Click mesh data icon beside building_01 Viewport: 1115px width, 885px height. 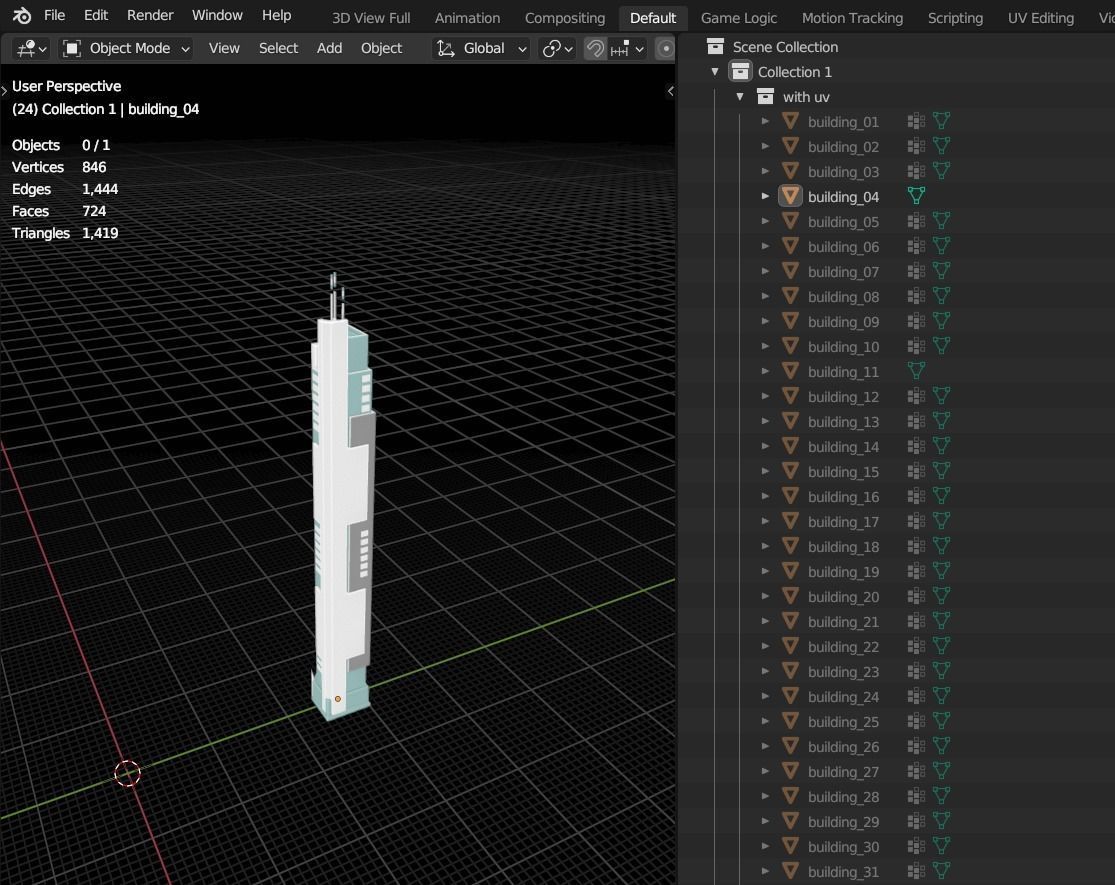point(941,121)
